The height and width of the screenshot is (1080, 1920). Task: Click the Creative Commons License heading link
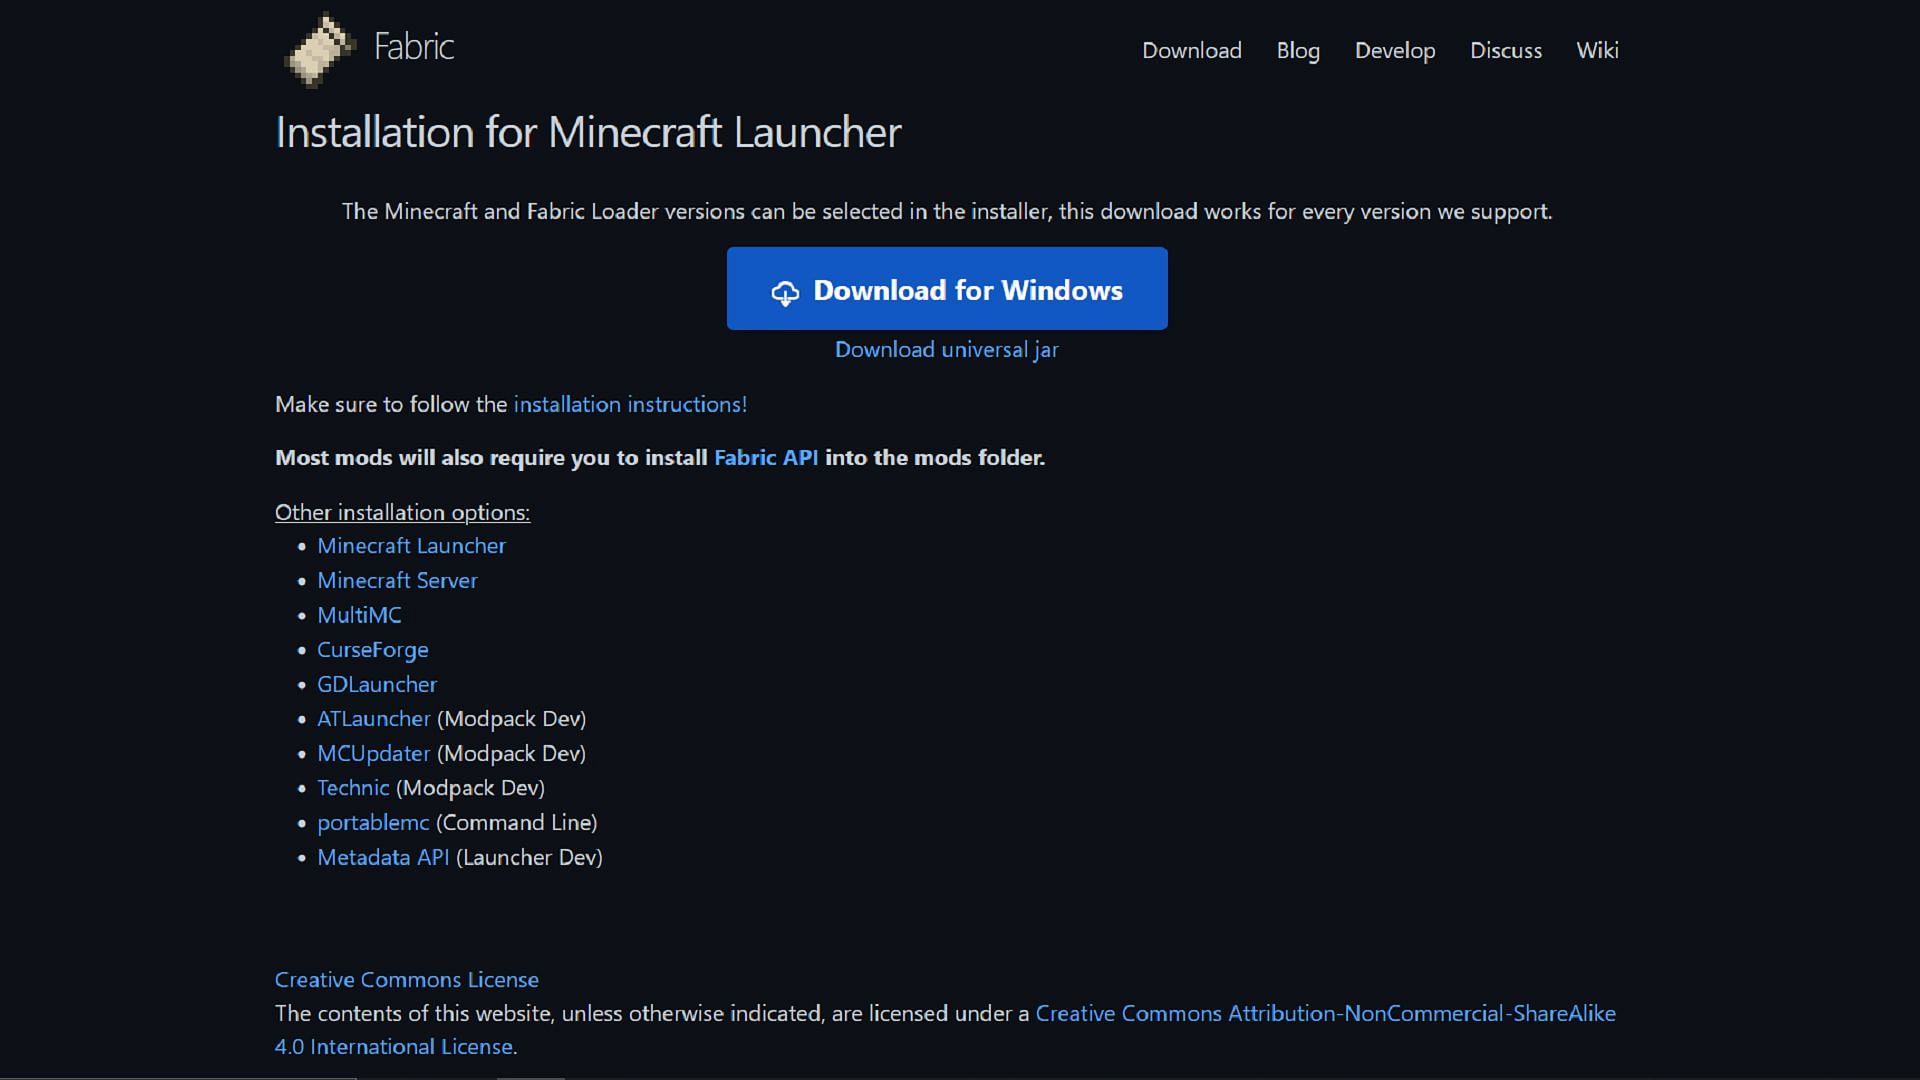[407, 980]
